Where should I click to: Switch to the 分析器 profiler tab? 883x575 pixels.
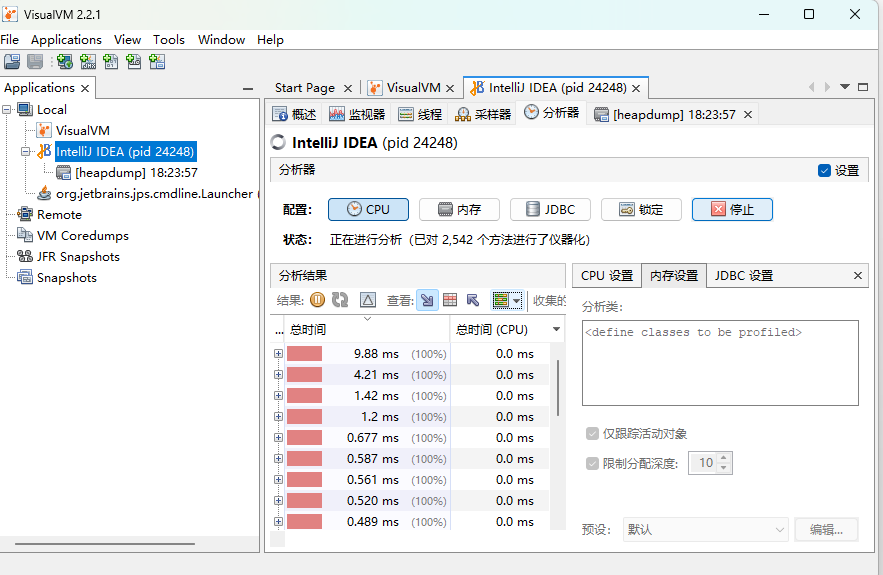tap(551, 113)
